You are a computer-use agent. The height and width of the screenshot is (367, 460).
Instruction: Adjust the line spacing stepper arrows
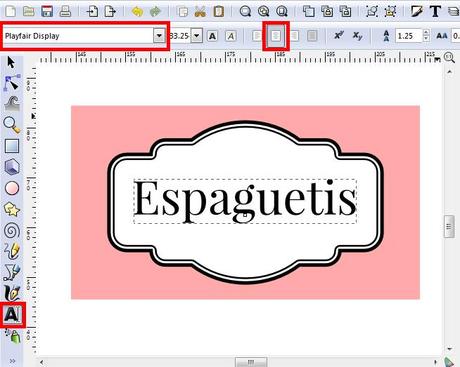pos(426,36)
